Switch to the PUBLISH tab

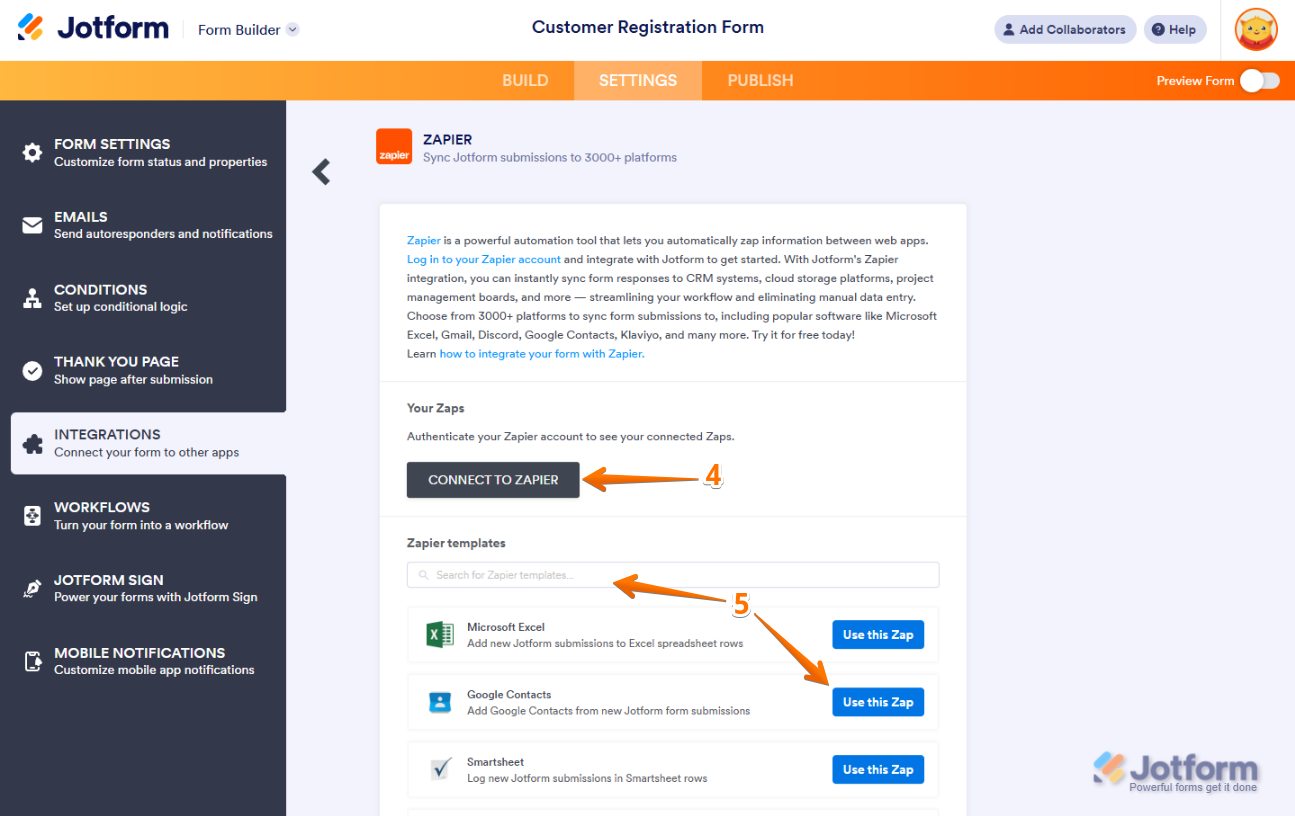click(760, 81)
